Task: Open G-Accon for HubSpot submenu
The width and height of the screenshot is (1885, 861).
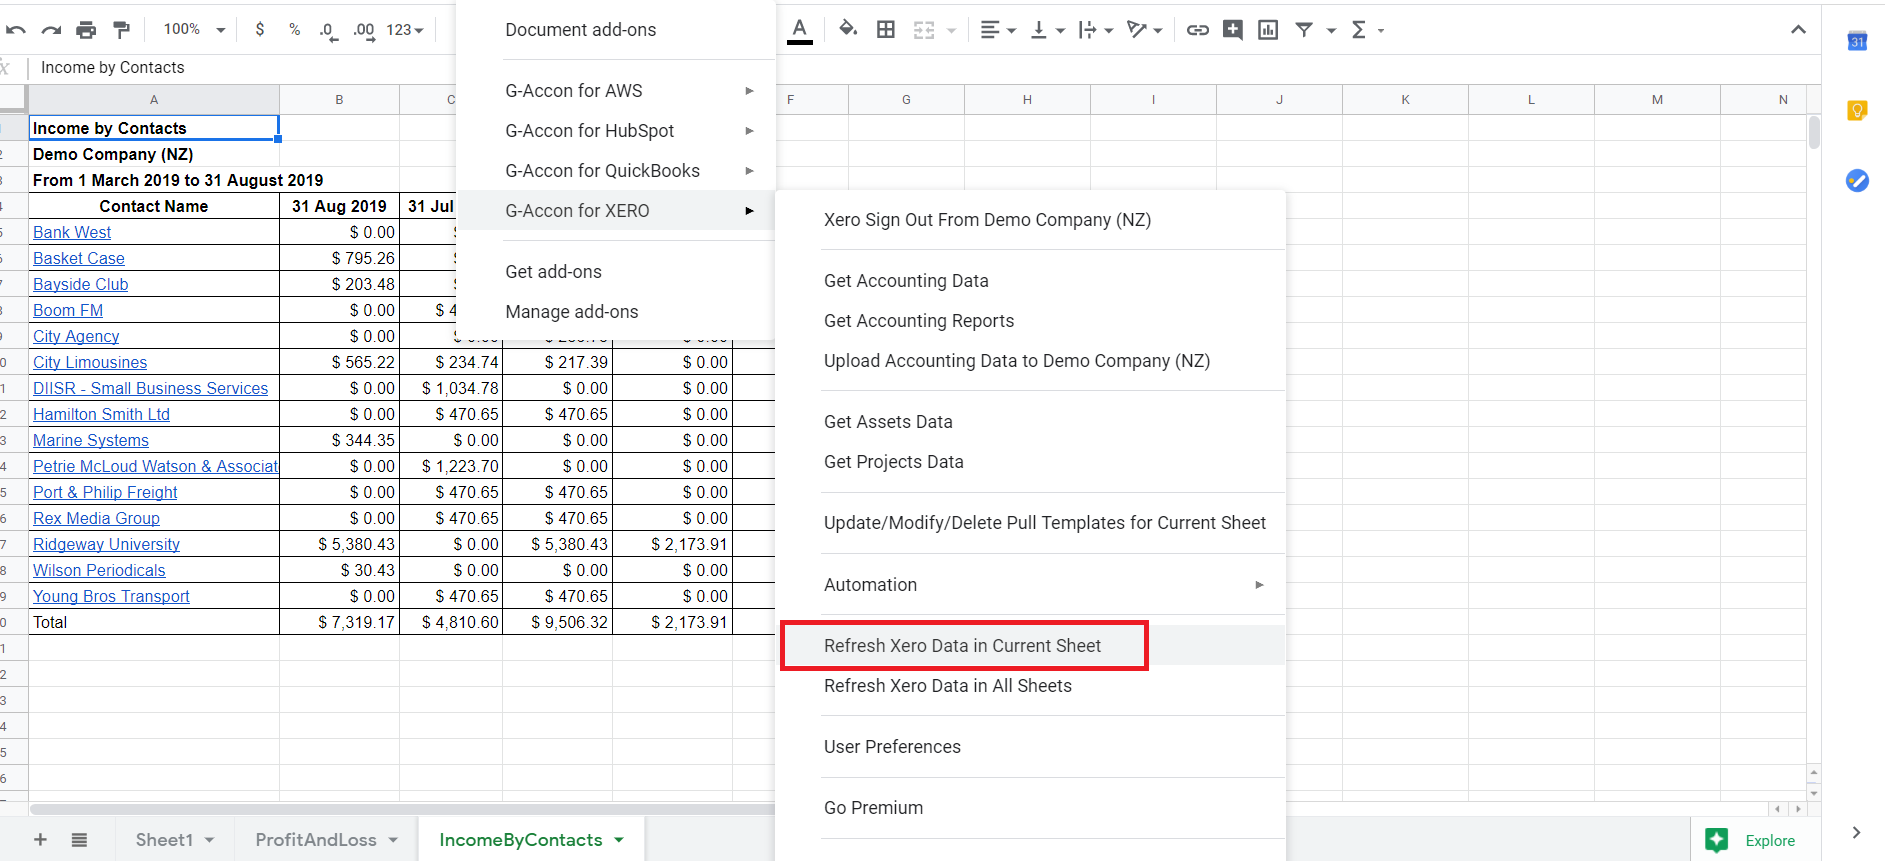Action: pyautogui.click(x=615, y=131)
